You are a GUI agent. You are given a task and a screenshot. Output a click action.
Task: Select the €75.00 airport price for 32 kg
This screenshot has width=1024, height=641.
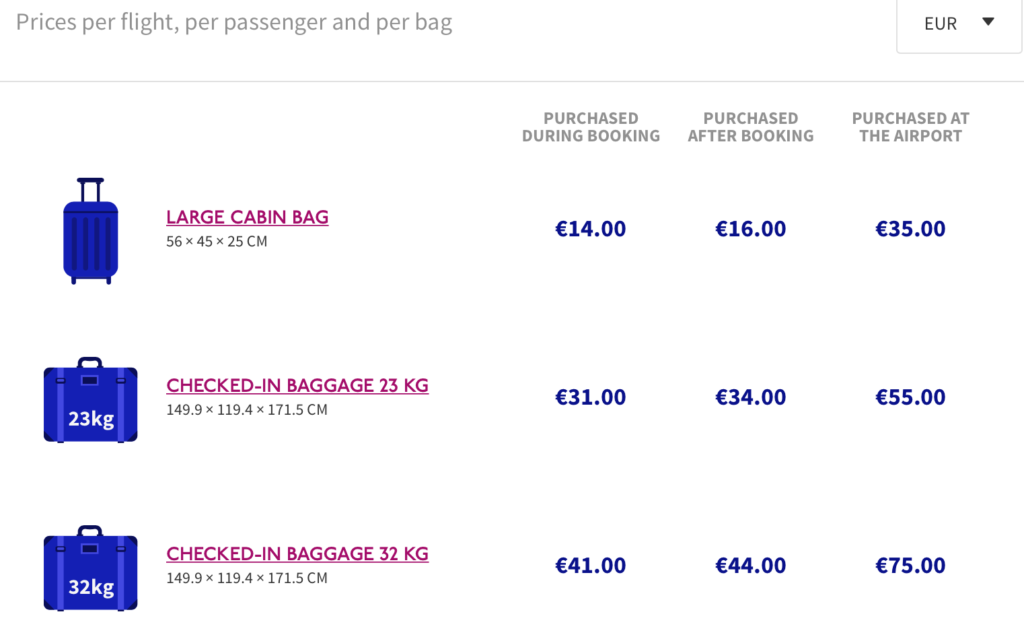pyautogui.click(x=910, y=565)
